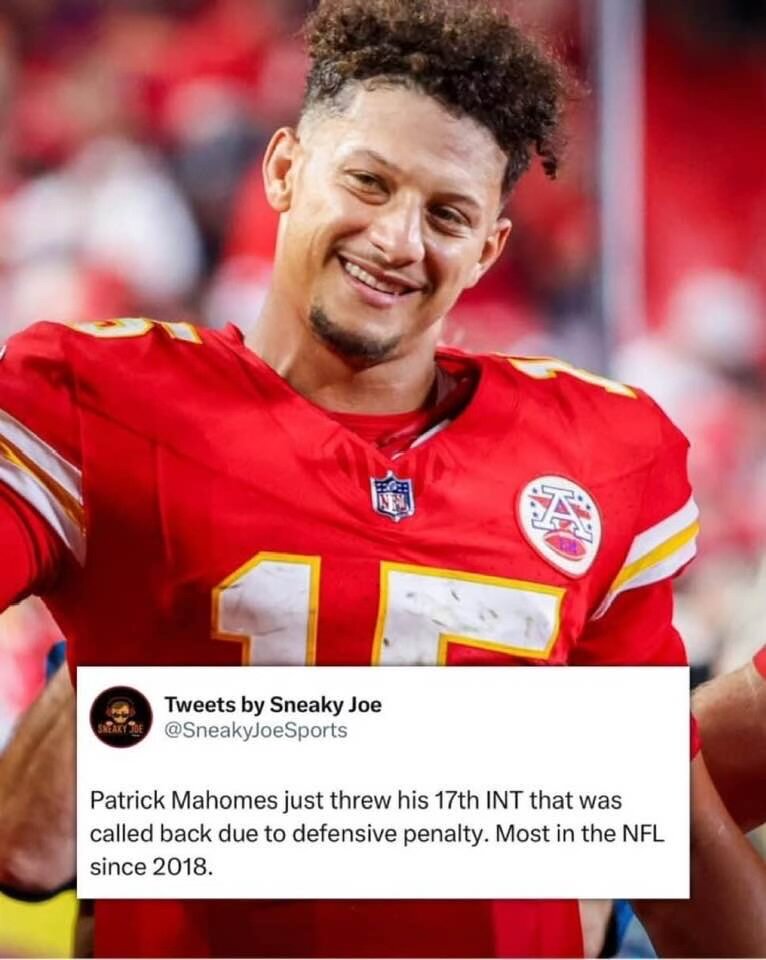Click the large digit 1 on the jersey front
The image size is (766, 960).
[x=268, y=609]
